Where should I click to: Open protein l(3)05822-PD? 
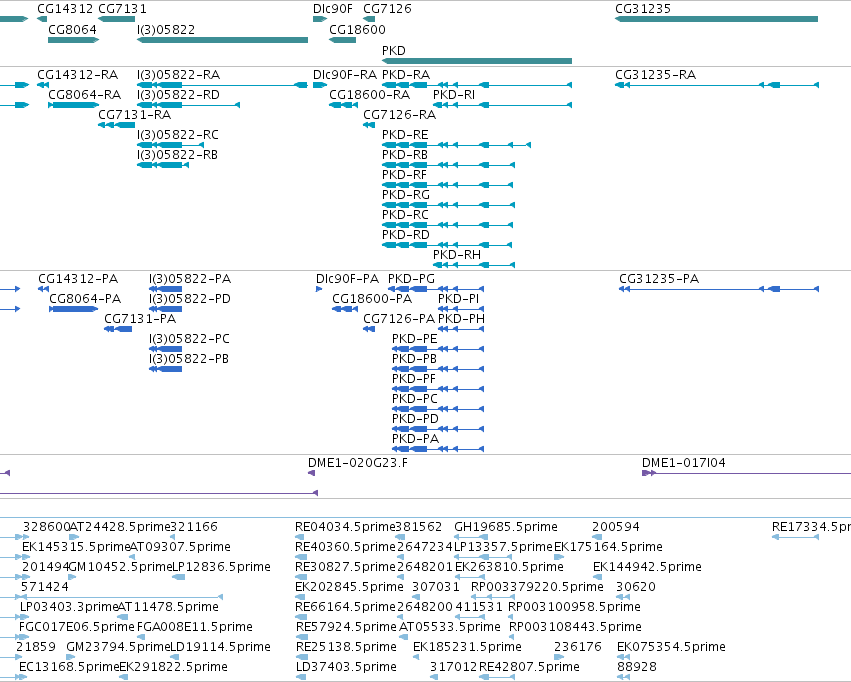[x=190, y=299]
